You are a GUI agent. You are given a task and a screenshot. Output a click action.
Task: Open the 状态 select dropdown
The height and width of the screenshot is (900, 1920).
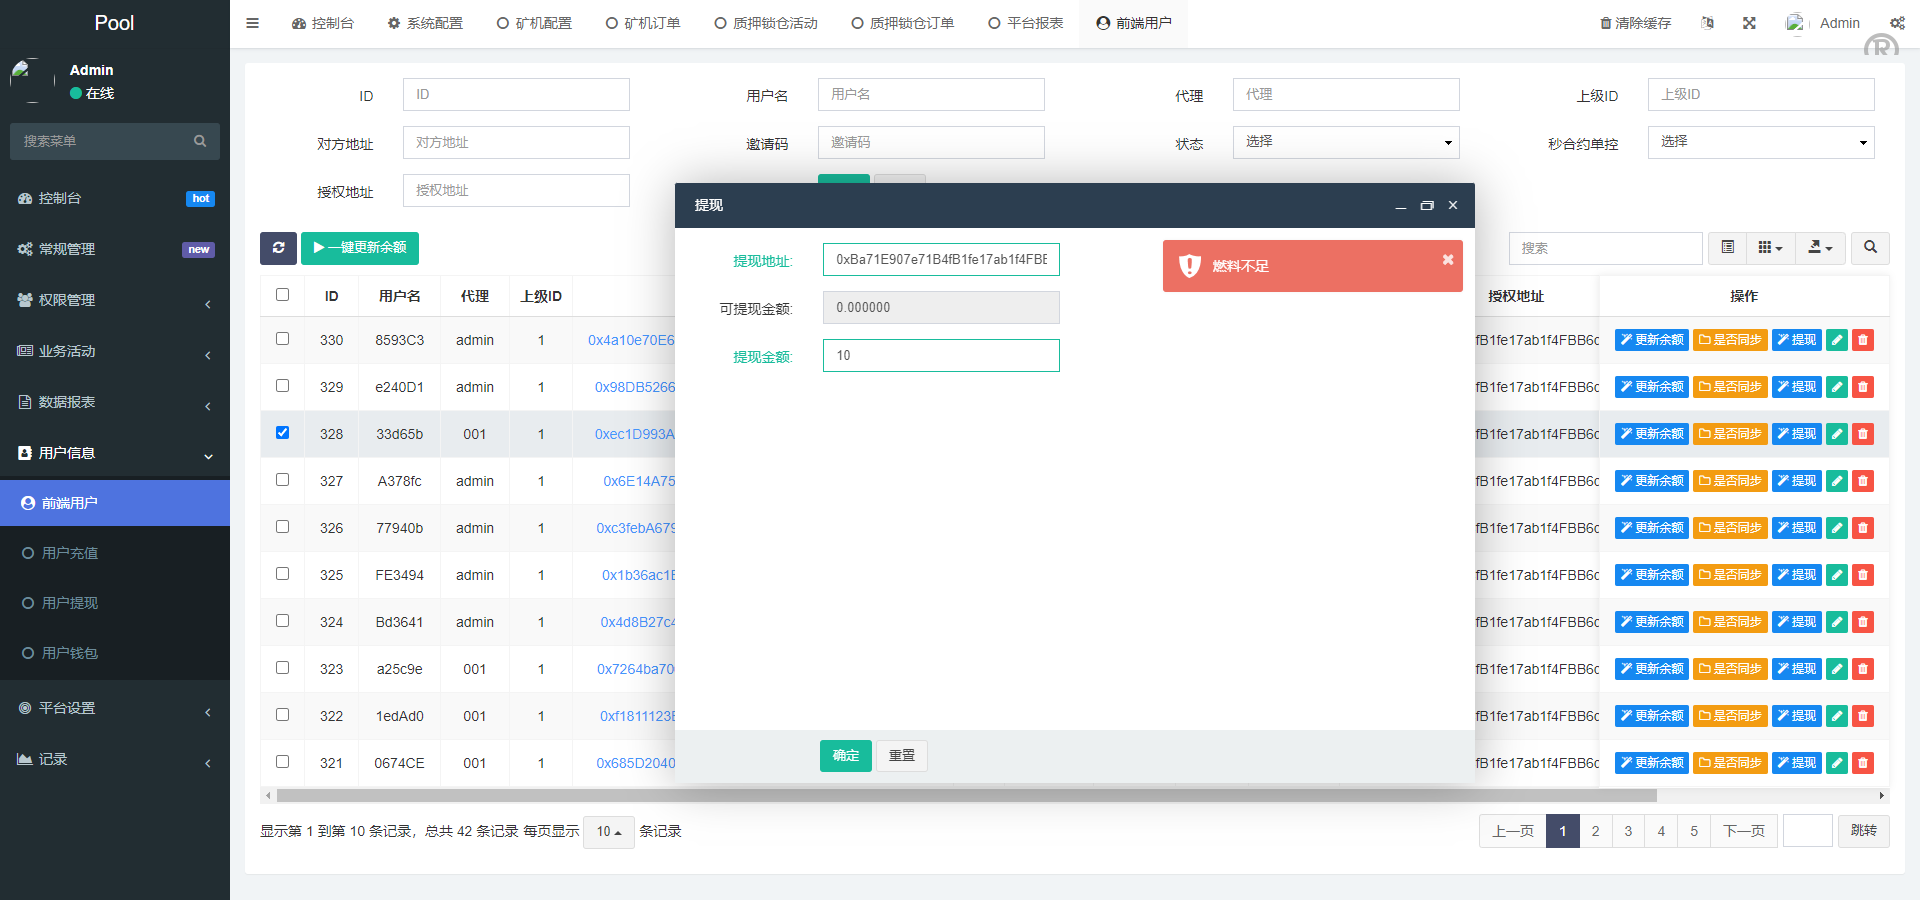1345,143
